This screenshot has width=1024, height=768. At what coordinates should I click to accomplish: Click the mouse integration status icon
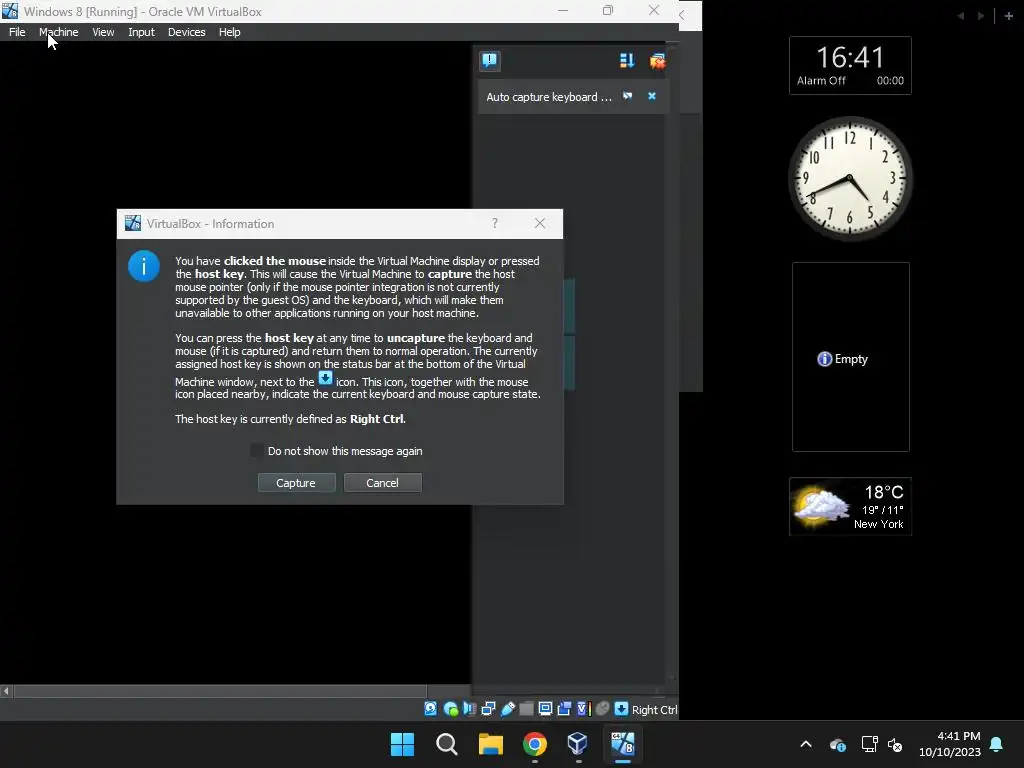point(603,709)
